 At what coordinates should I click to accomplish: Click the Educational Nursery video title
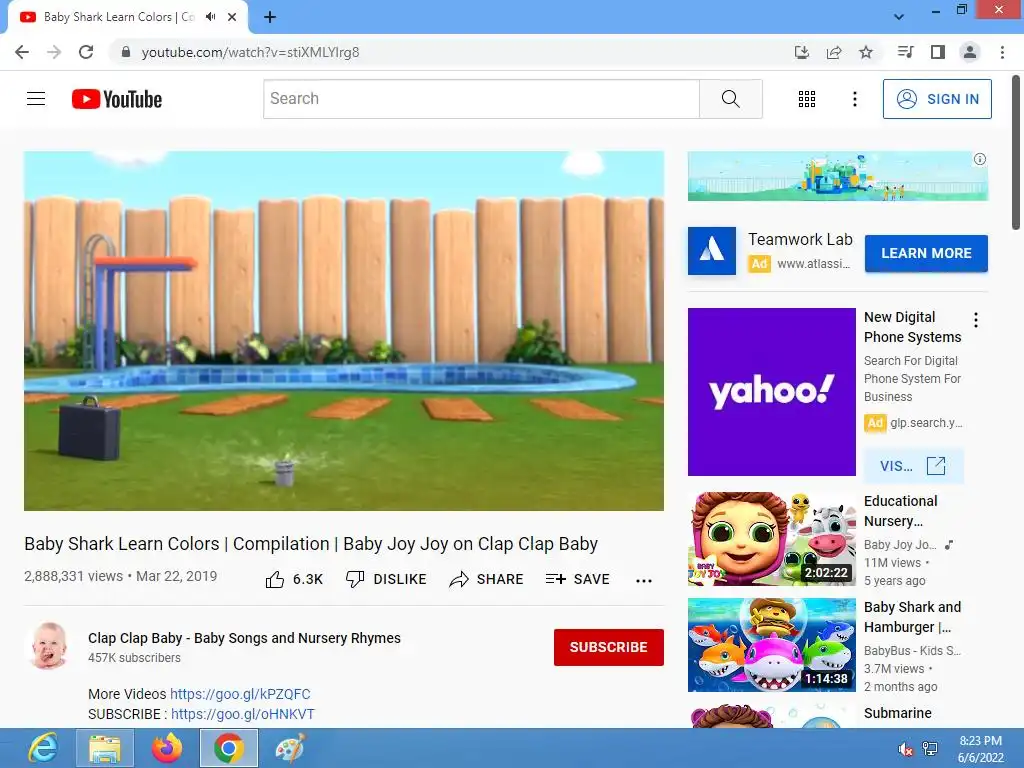pos(901,511)
